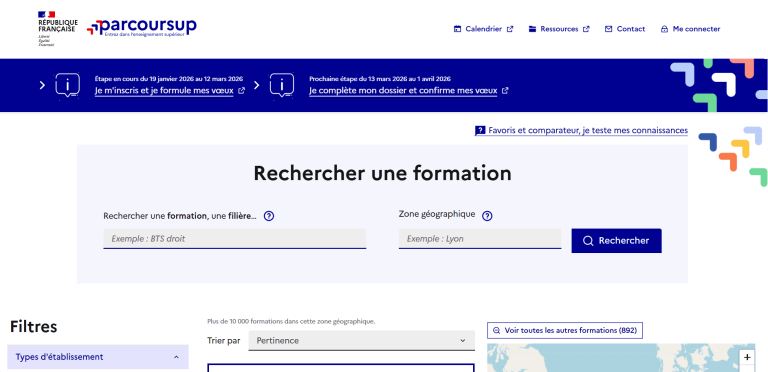Open "Je m'inscris et je formule mes vœux"
Viewport: 768px width, 372px height.
pos(164,91)
